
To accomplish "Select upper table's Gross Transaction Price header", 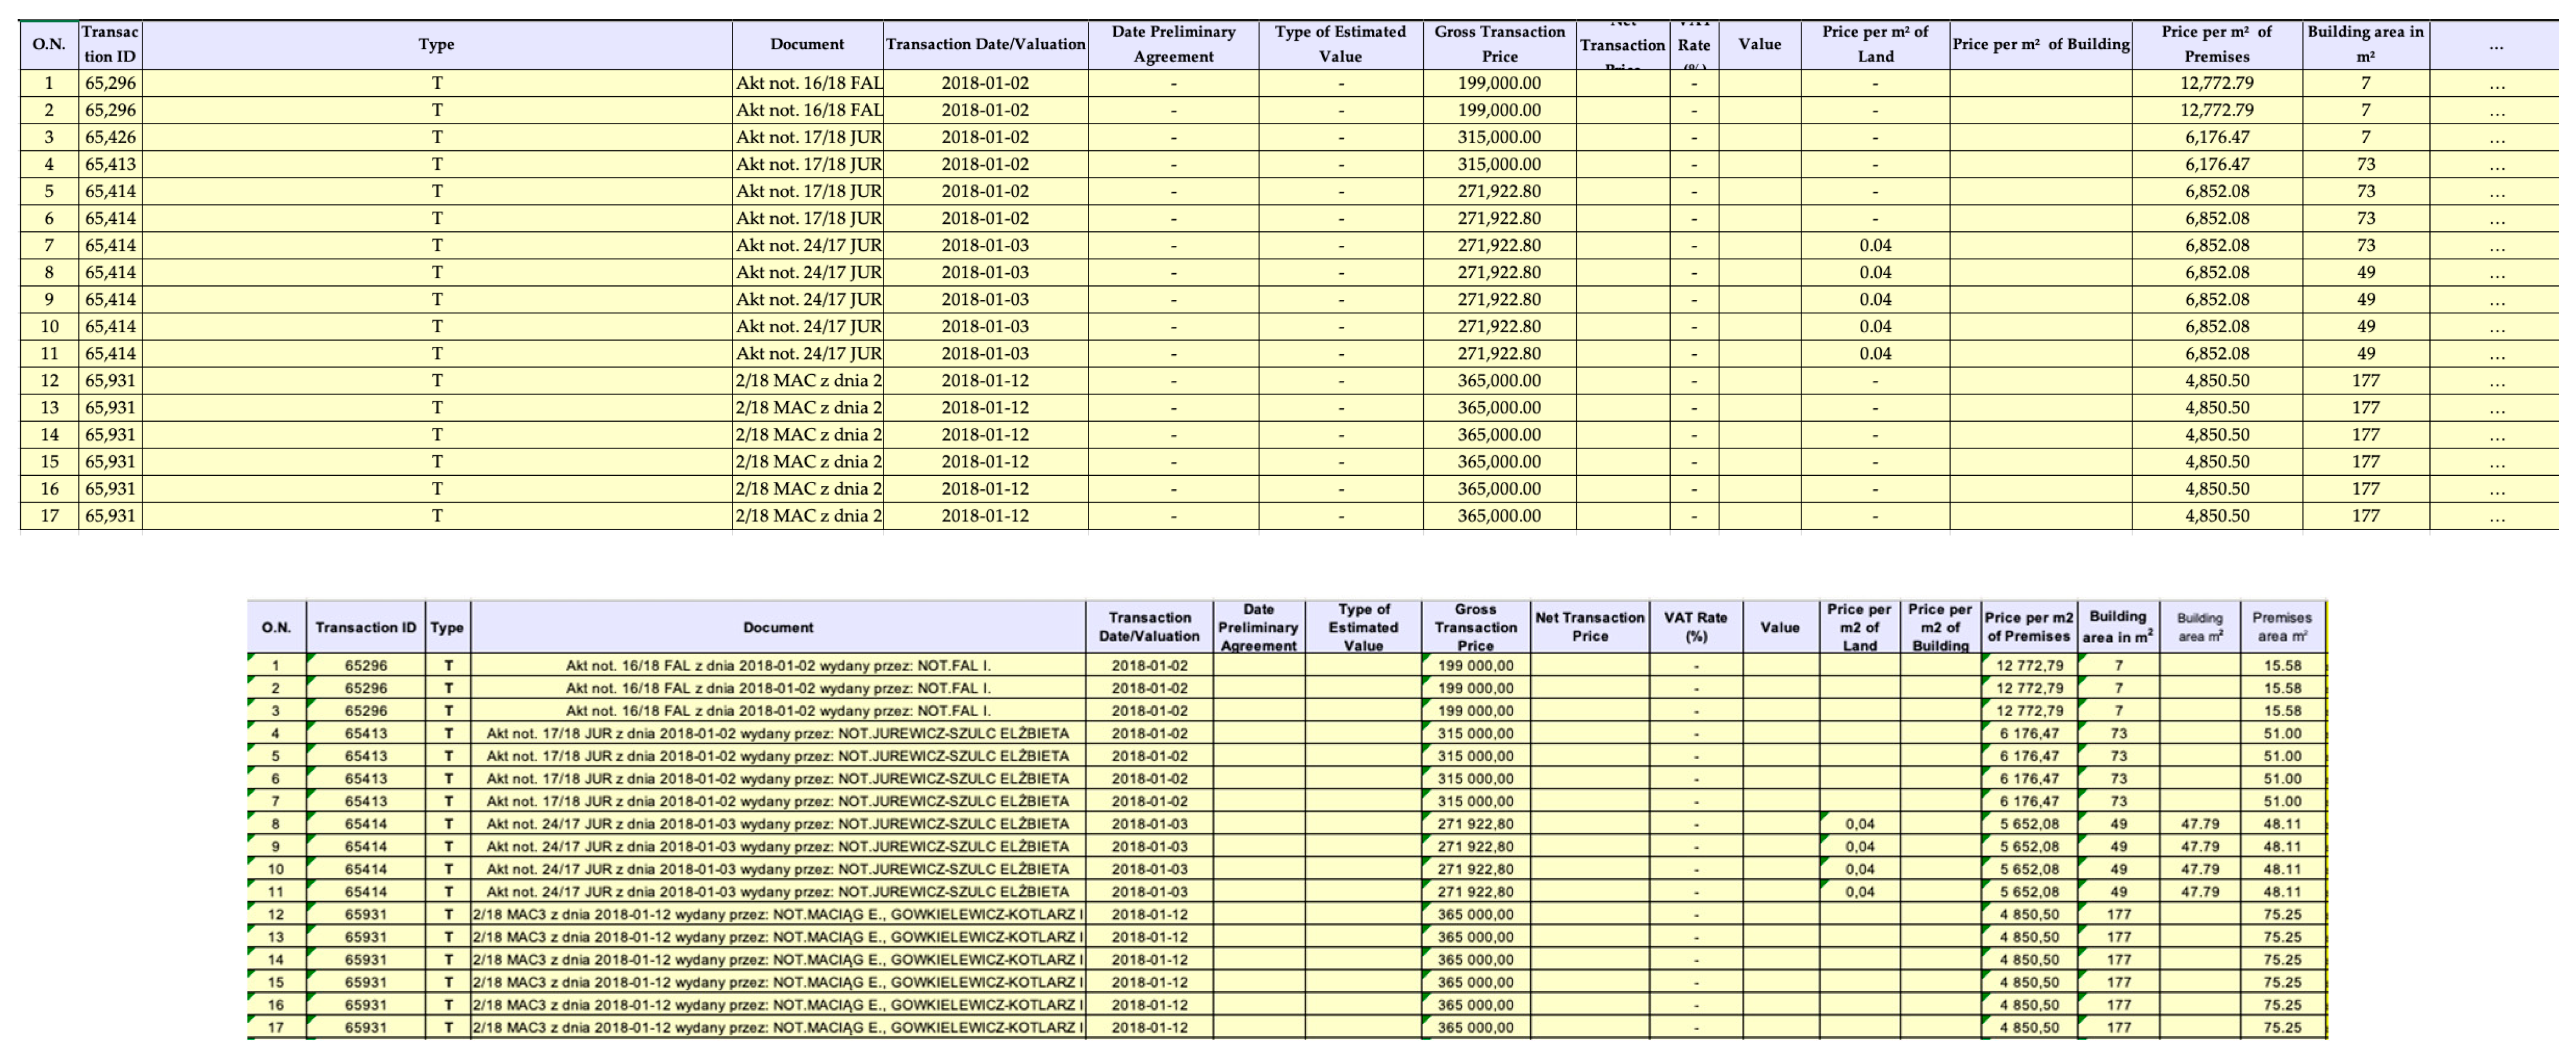I will 1499,45.
